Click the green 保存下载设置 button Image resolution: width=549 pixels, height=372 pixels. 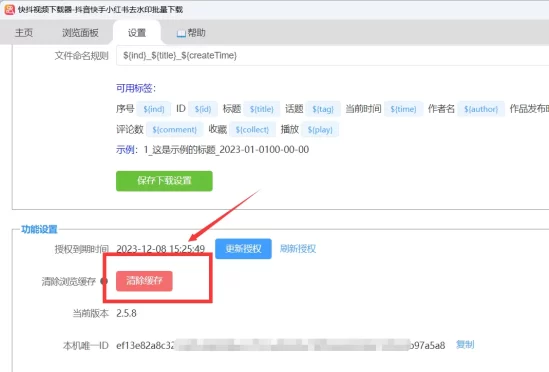point(164,181)
